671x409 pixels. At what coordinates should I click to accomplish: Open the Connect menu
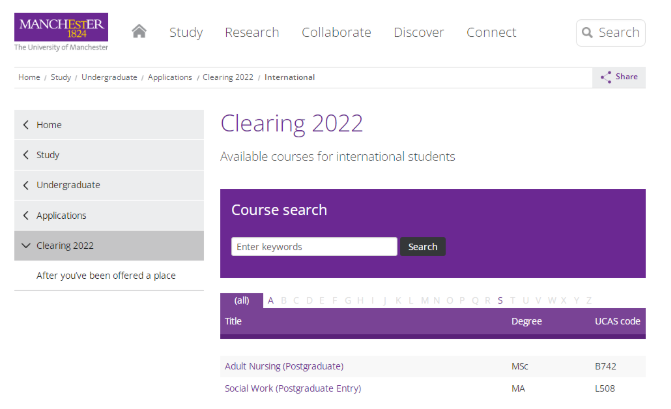tap(491, 32)
